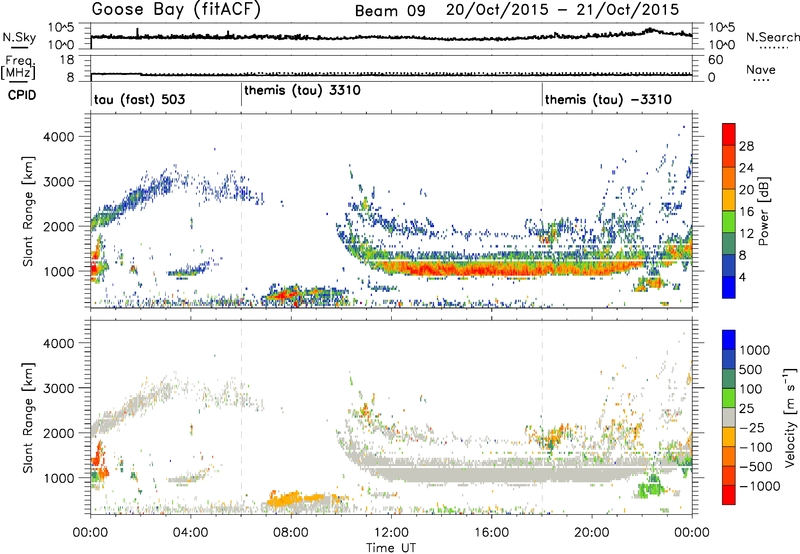This screenshot has height=554, width=800.
Task: Click the '28' tick on Power color bar
Action: 746,146
